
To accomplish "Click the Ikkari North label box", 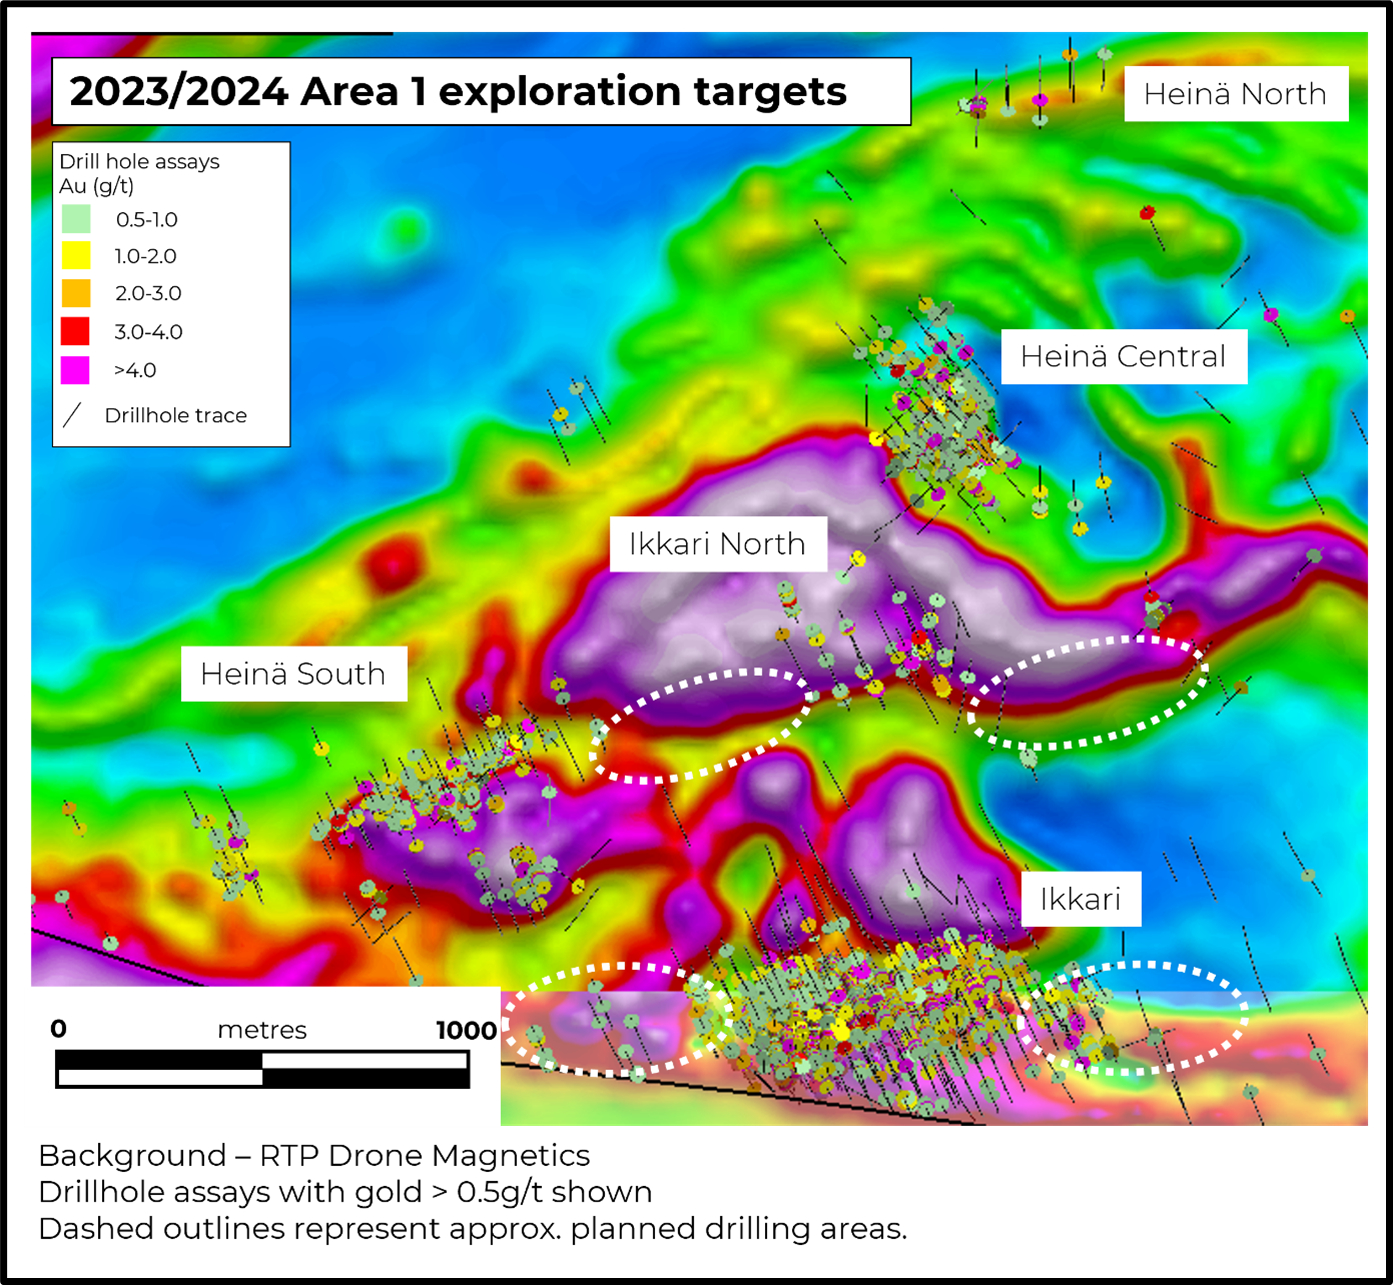I will pos(717,544).
